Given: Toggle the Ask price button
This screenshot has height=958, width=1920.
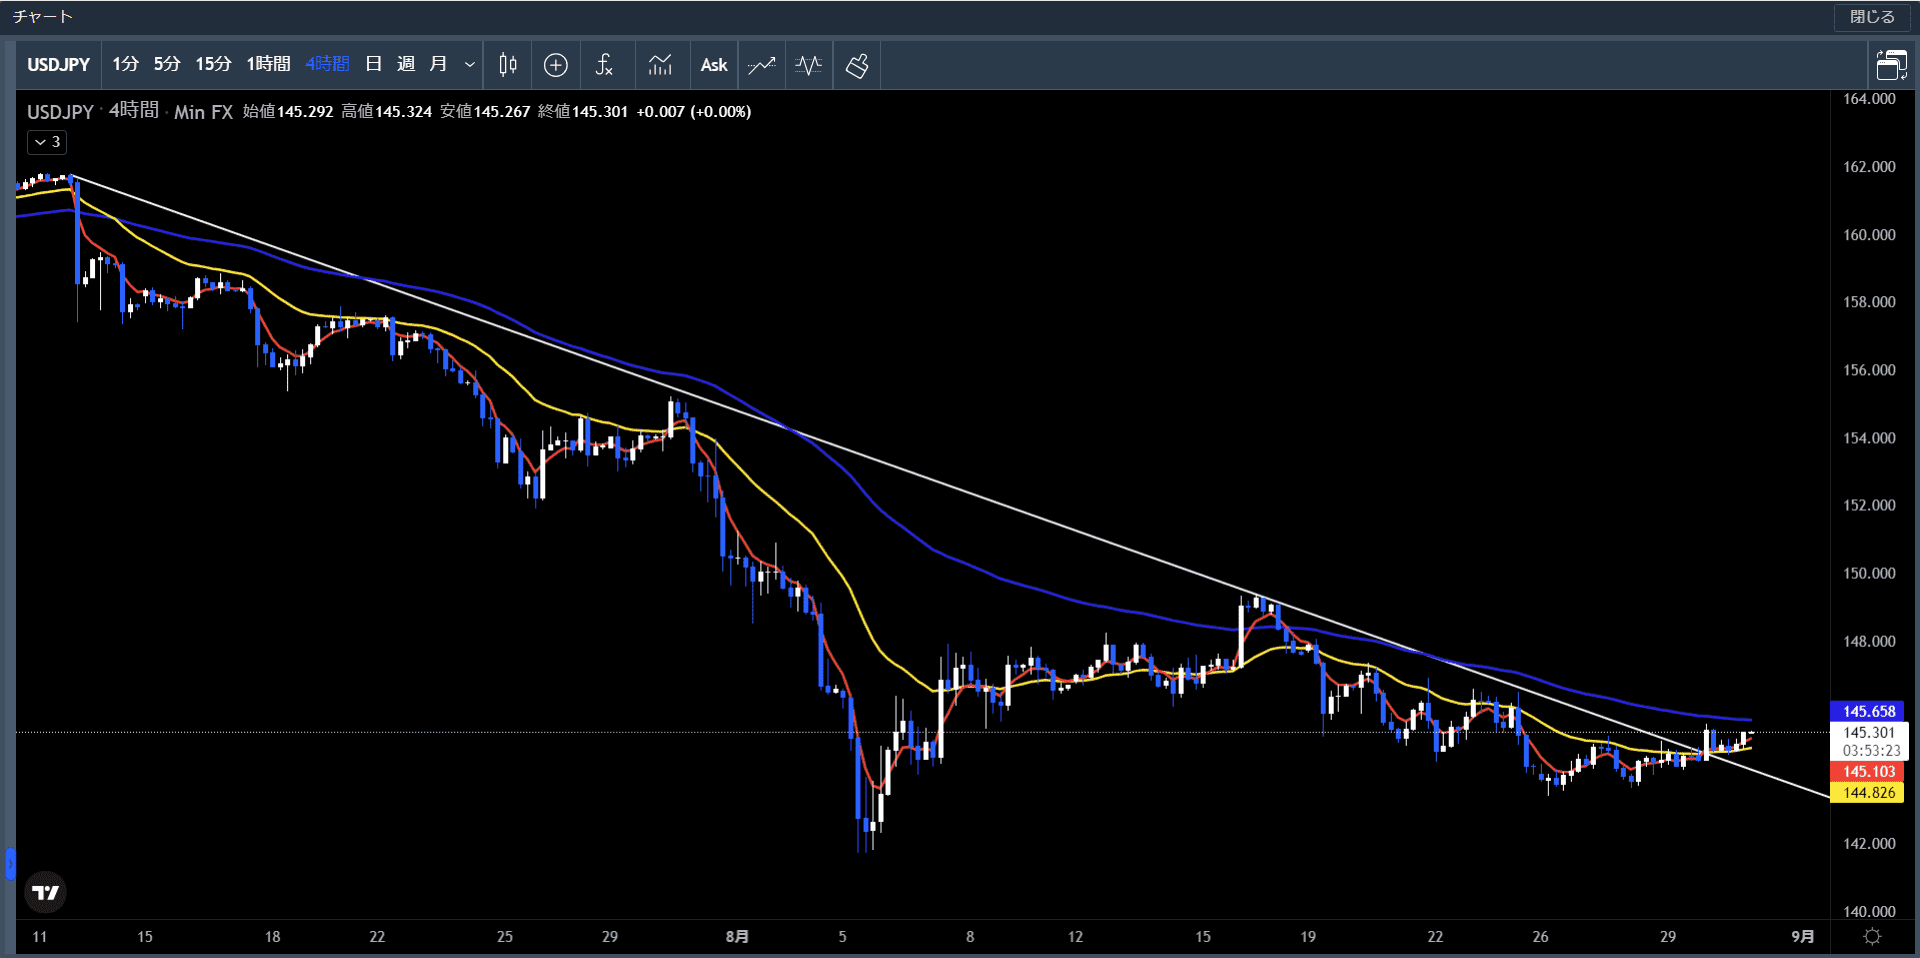Looking at the screenshot, I should coord(714,65).
